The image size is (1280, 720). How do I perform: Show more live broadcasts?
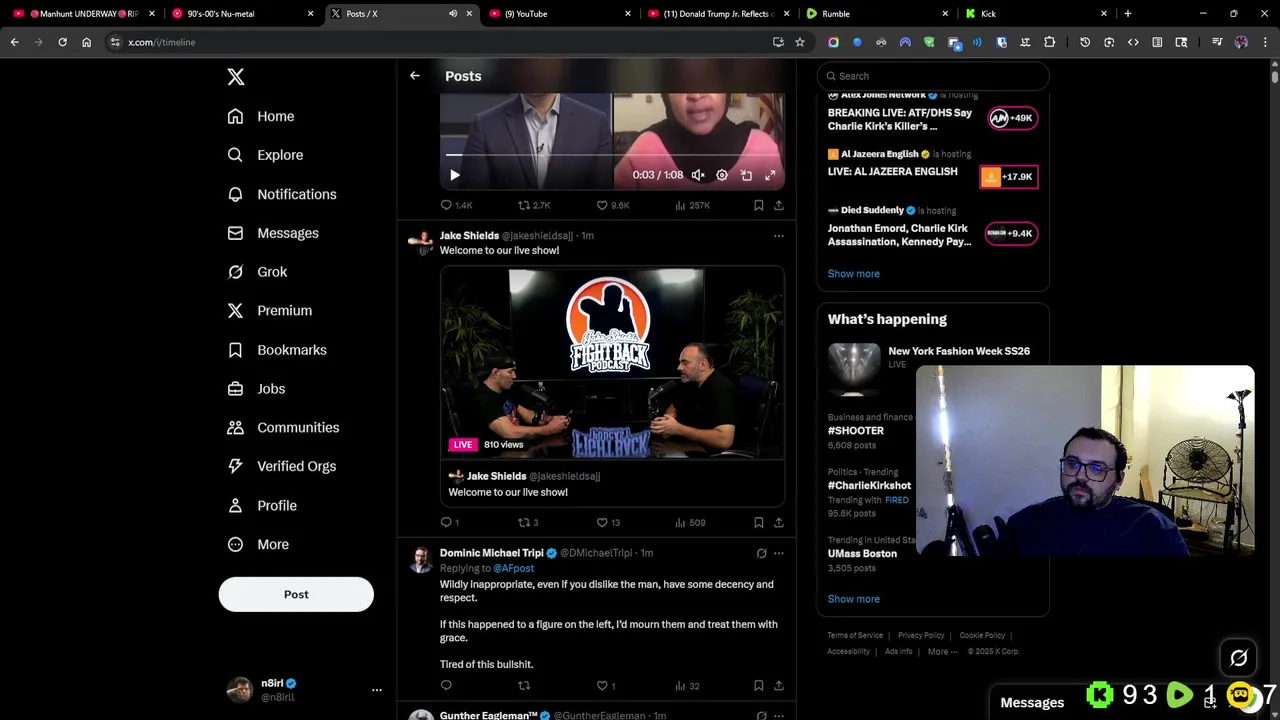[854, 274]
